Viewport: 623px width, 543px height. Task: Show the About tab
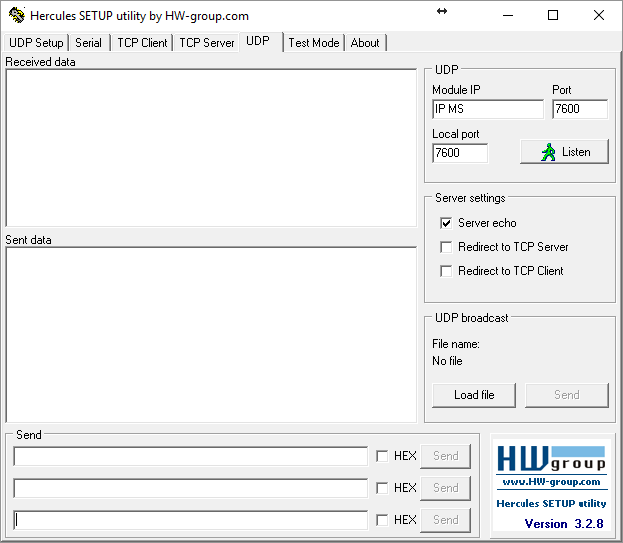[x=365, y=43]
